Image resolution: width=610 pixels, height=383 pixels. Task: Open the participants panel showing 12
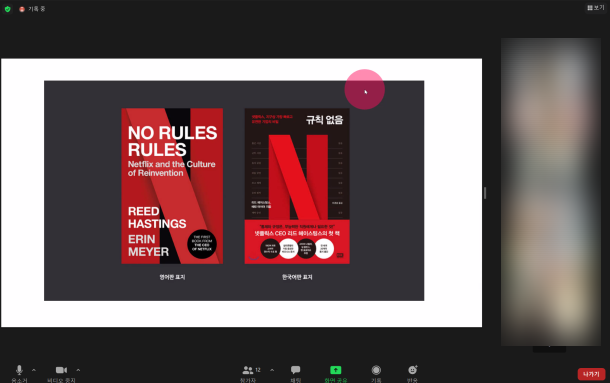(251, 370)
